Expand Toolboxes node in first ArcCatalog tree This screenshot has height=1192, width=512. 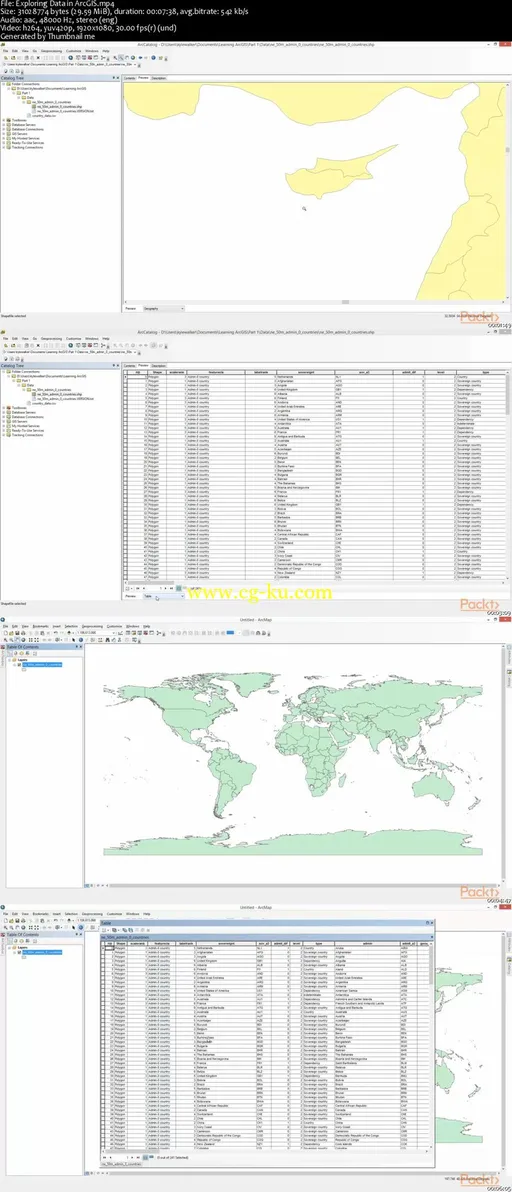coord(4,120)
